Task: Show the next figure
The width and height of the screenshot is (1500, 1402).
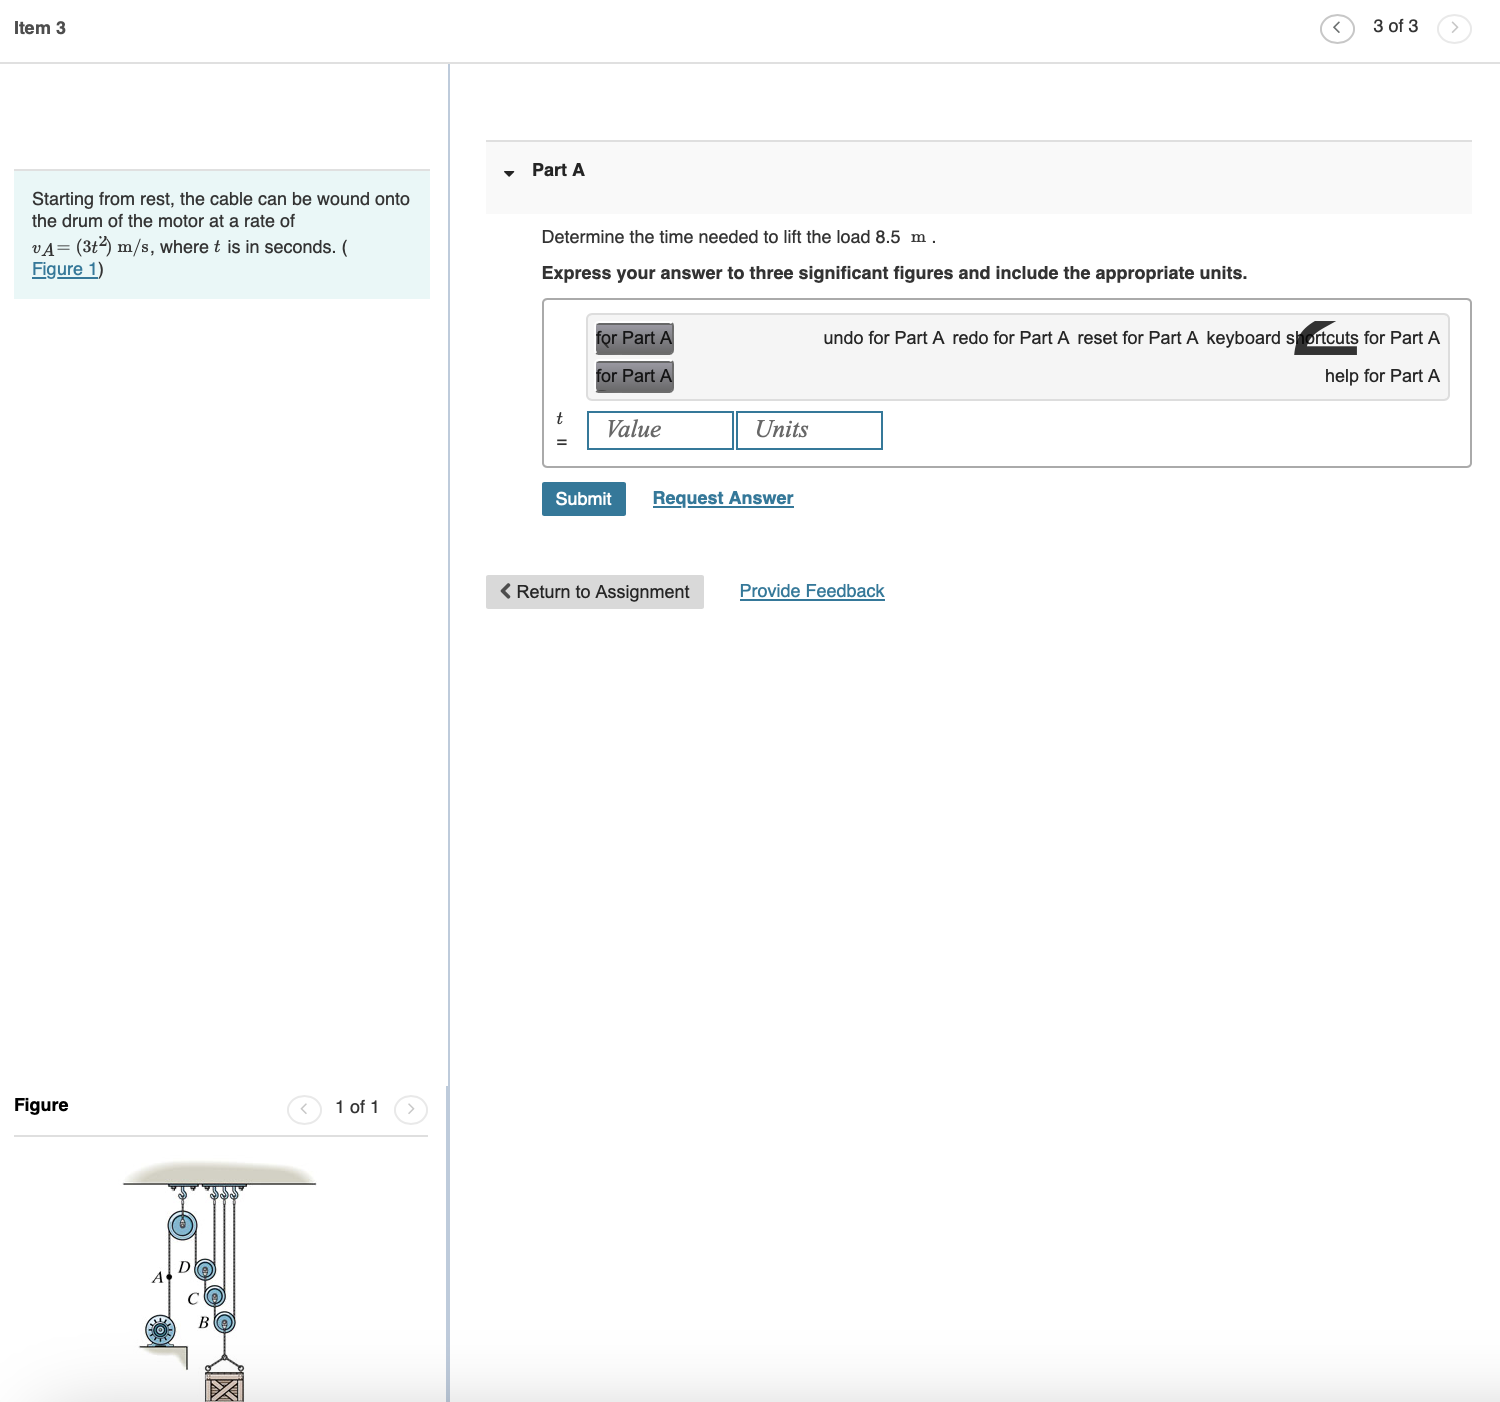Action: click(x=411, y=1109)
